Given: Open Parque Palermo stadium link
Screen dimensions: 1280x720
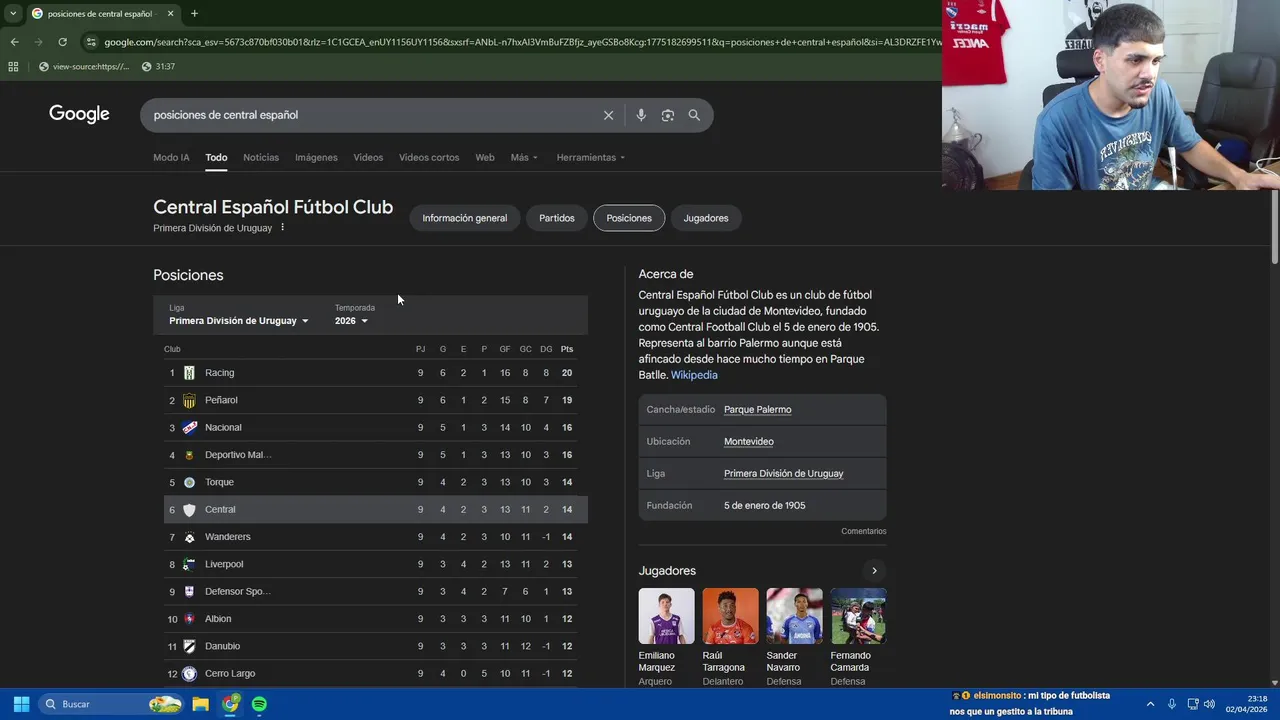Looking at the screenshot, I should click(757, 409).
